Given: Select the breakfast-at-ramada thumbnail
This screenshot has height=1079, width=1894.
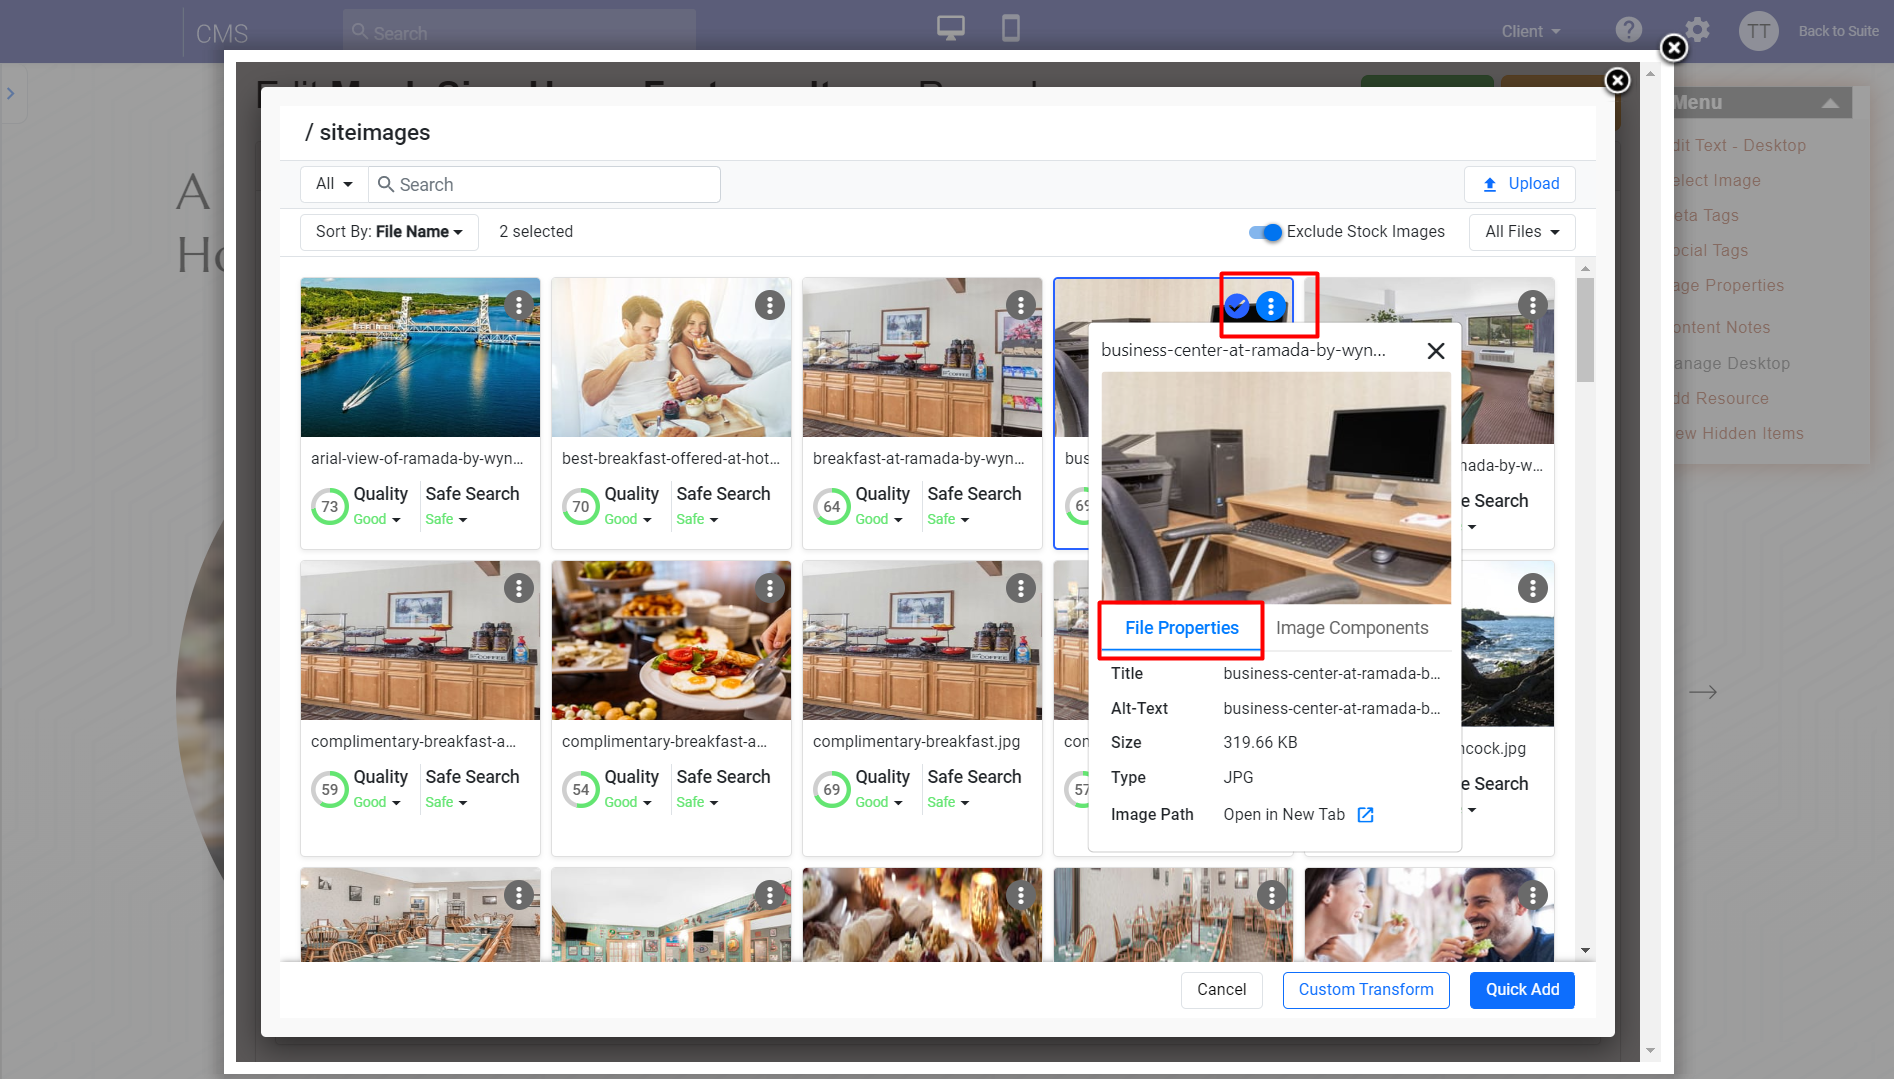Looking at the screenshot, I should coord(922,358).
